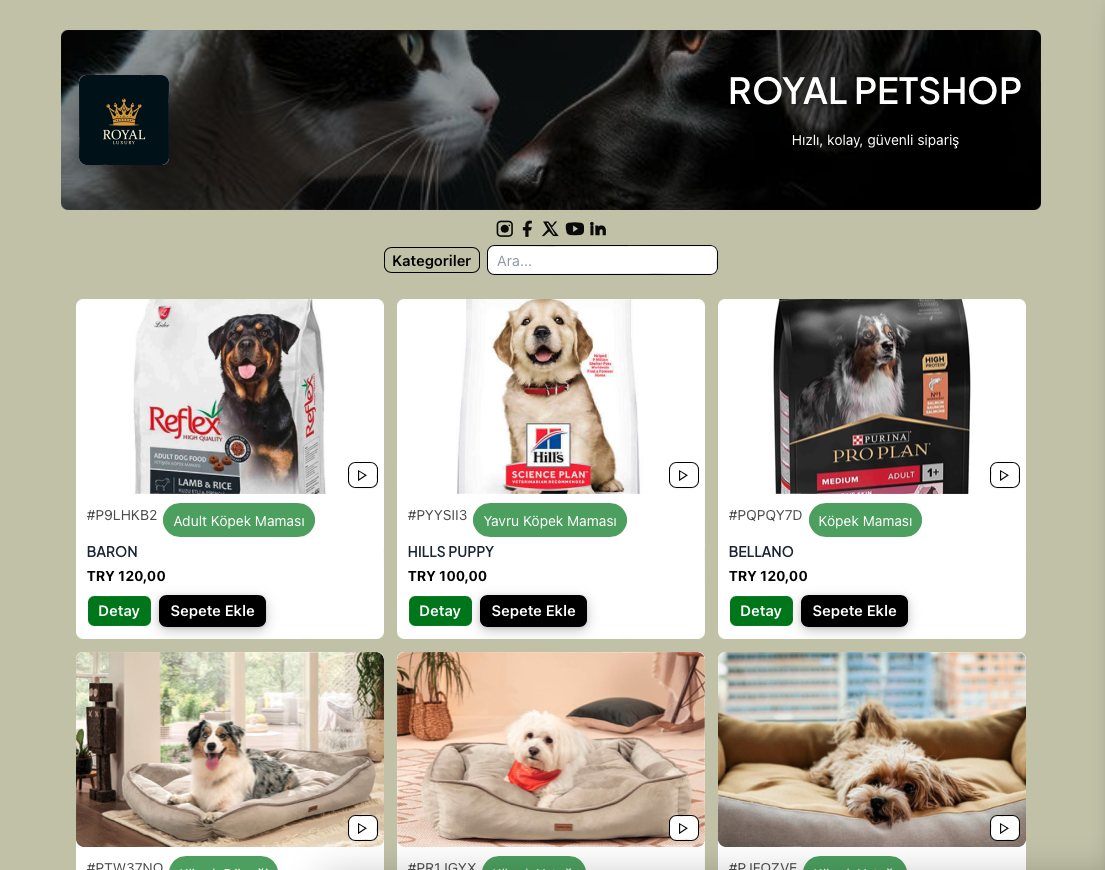Open the LinkedIn social icon
This screenshot has width=1105, height=870.
click(598, 229)
